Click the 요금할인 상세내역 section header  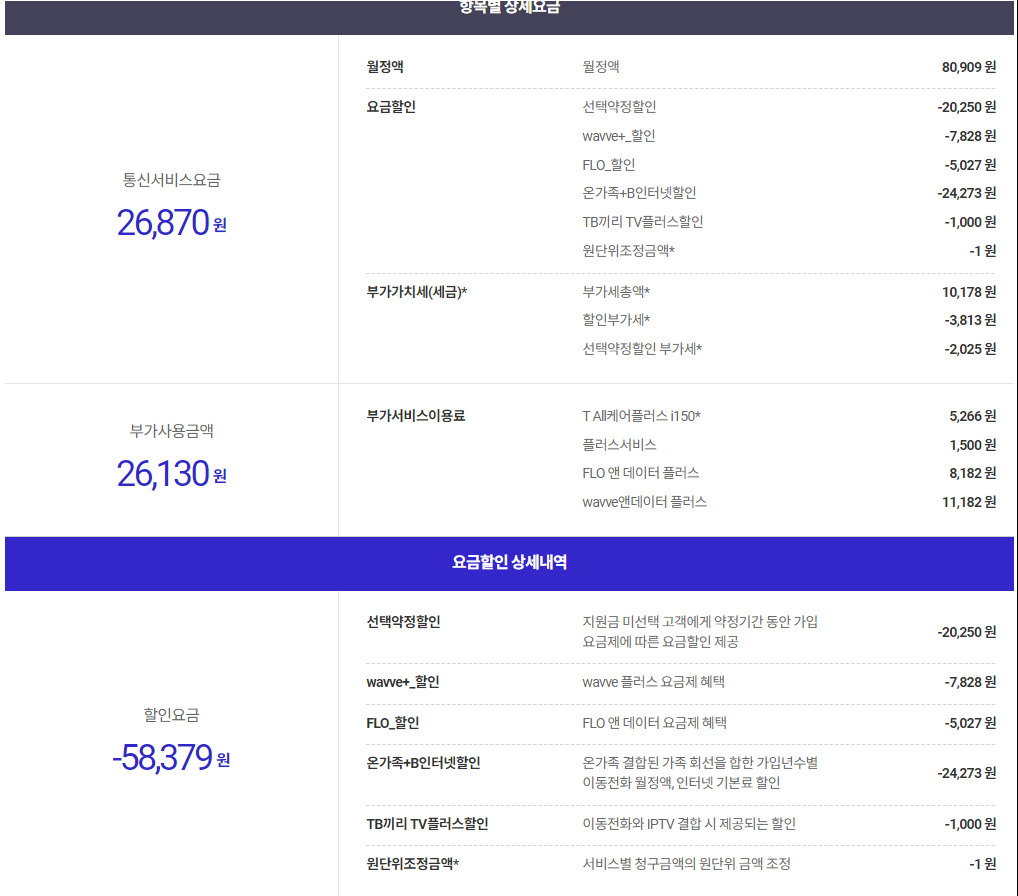[509, 563]
